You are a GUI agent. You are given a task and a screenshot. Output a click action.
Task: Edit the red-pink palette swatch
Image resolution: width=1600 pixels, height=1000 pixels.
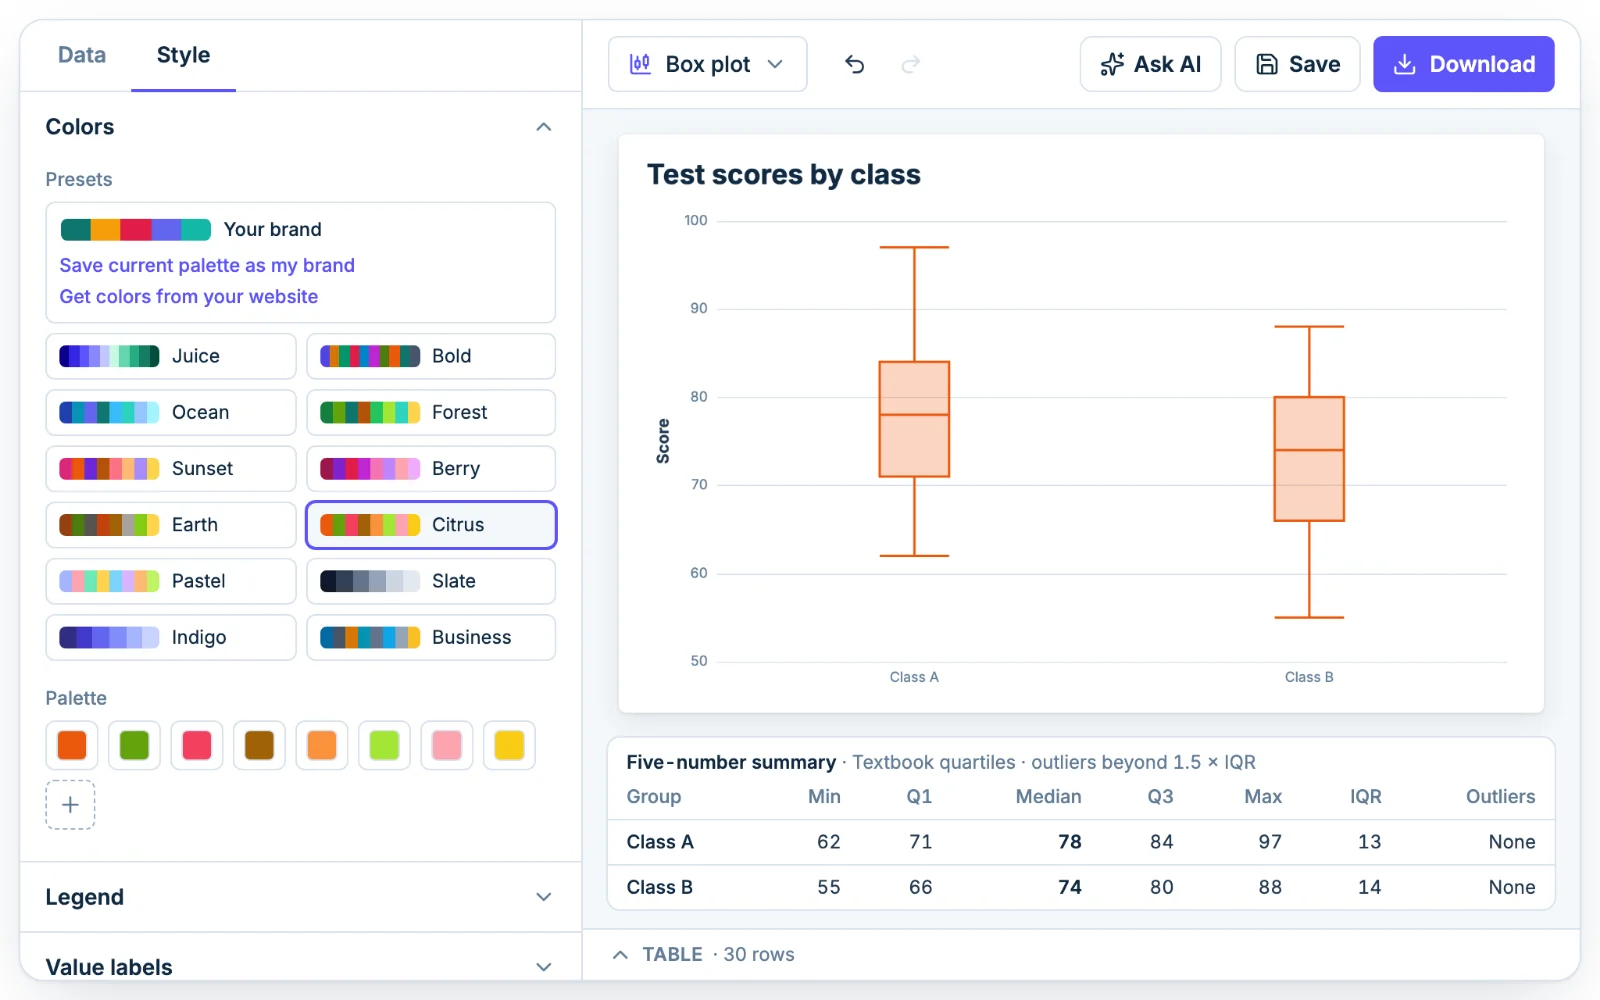pyautogui.click(x=197, y=745)
